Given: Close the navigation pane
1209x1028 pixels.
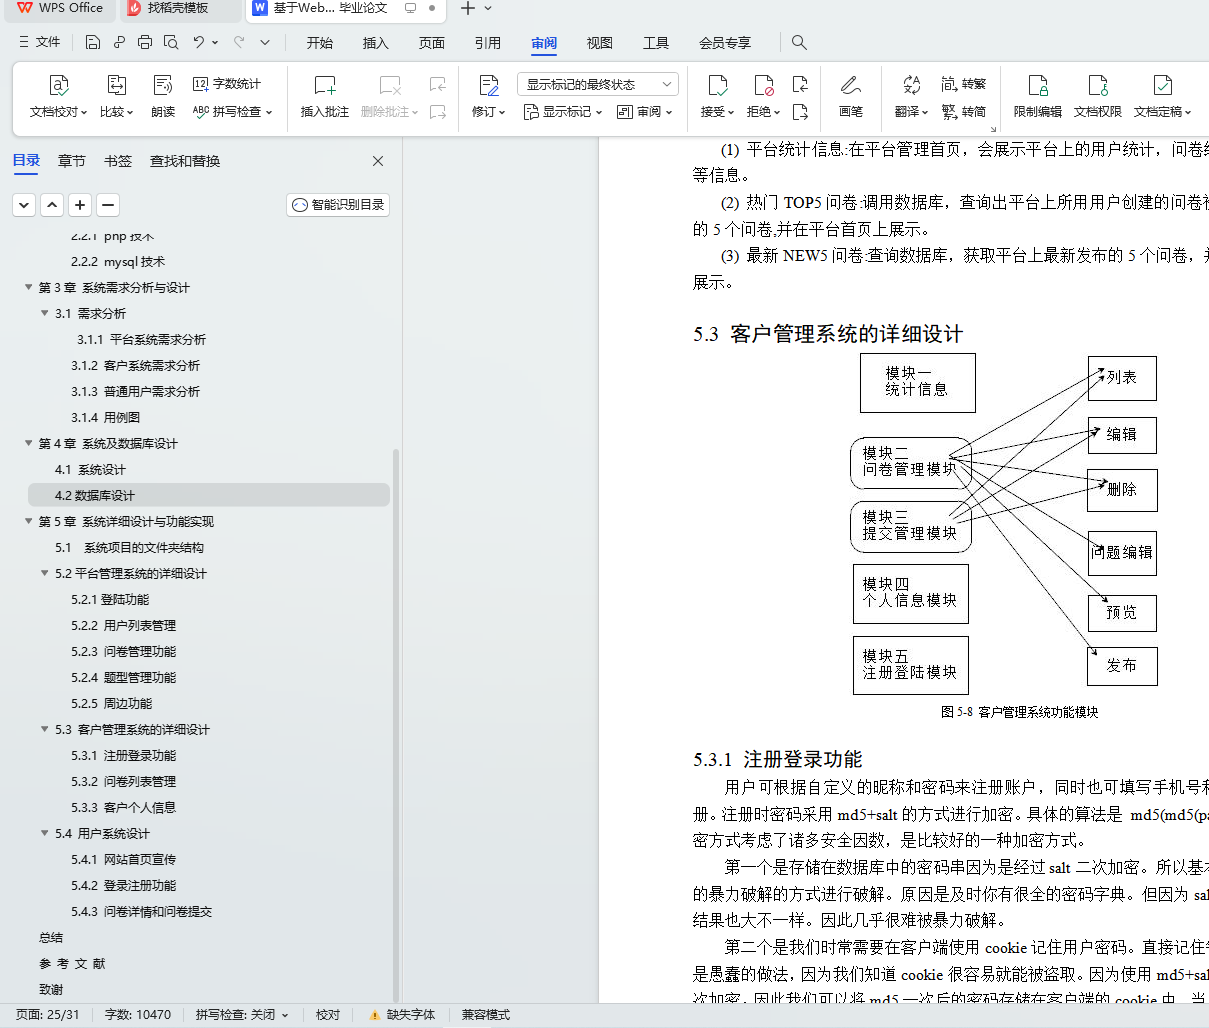Looking at the screenshot, I should (378, 161).
